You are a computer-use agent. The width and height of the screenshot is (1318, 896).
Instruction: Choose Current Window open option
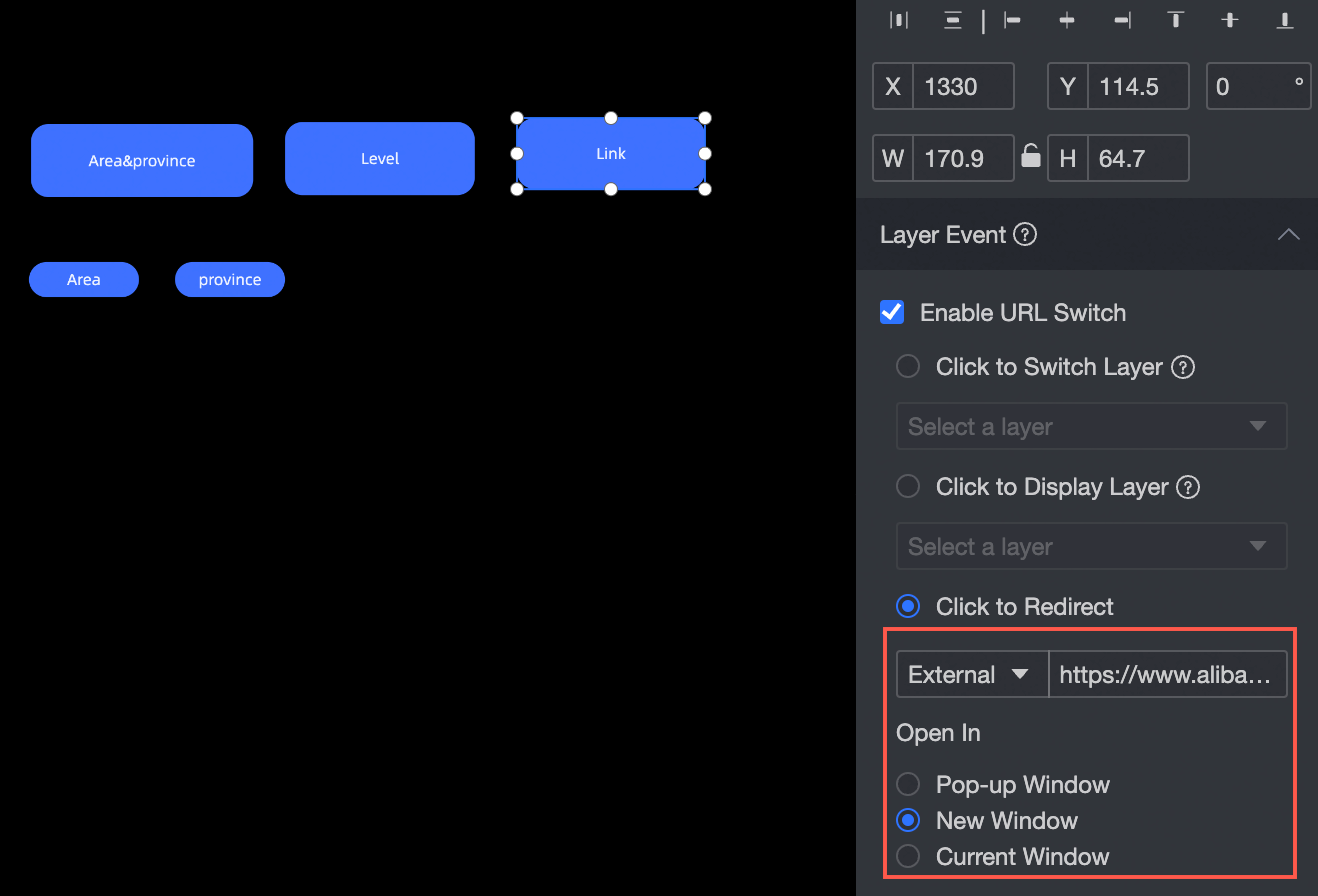pyautogui.click(x=908, y=856)
